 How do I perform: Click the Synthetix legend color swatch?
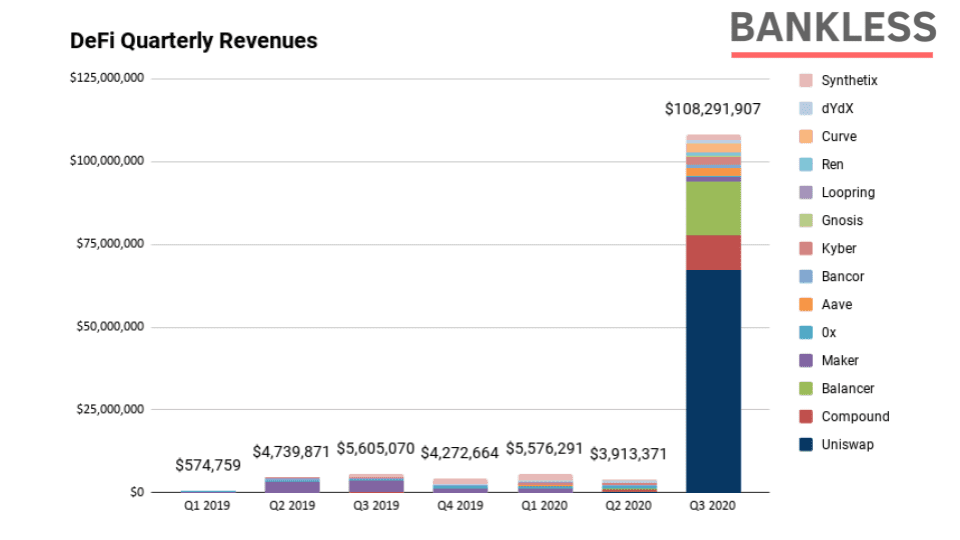pos(806,80)
